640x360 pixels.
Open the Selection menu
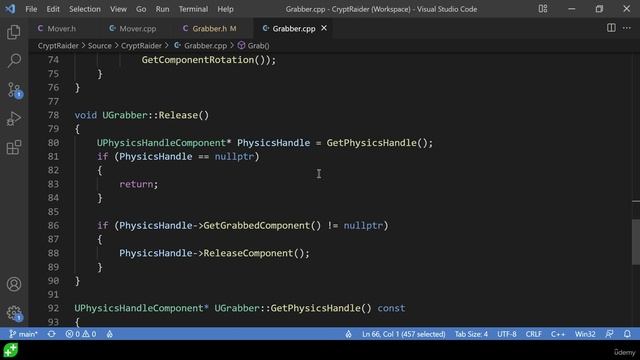(x=84, y=9)
